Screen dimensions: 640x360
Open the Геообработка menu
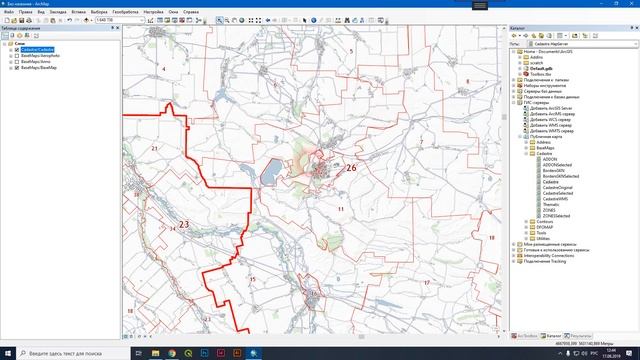(x=126, y=12)
